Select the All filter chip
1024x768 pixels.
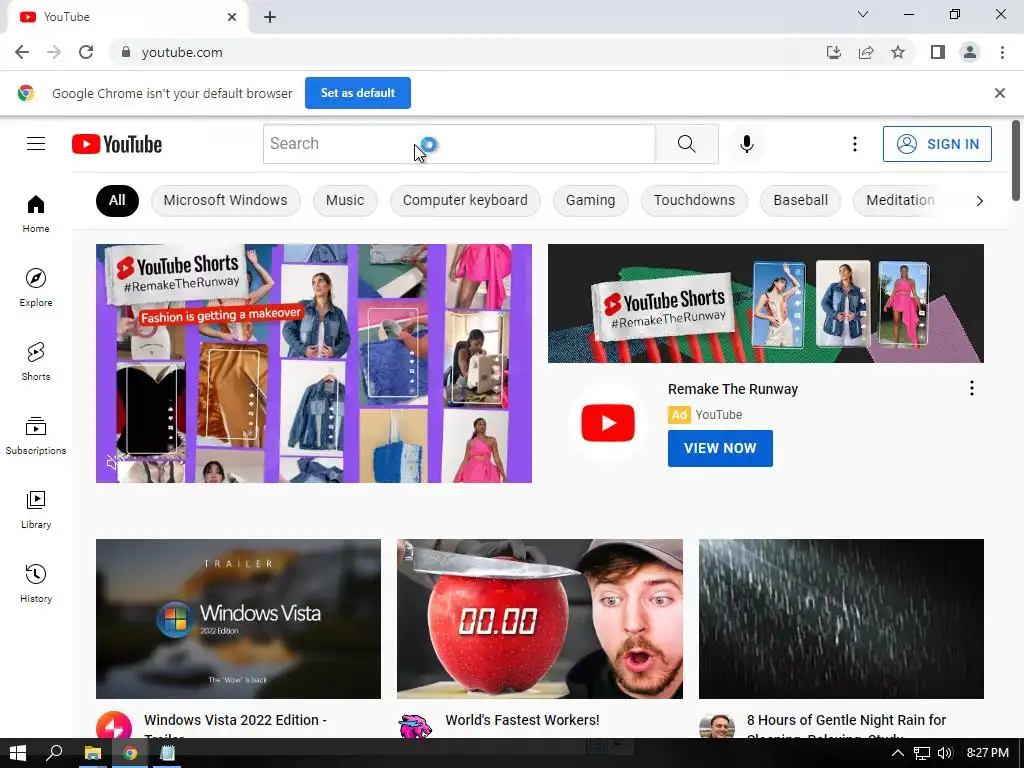(117, 200)
